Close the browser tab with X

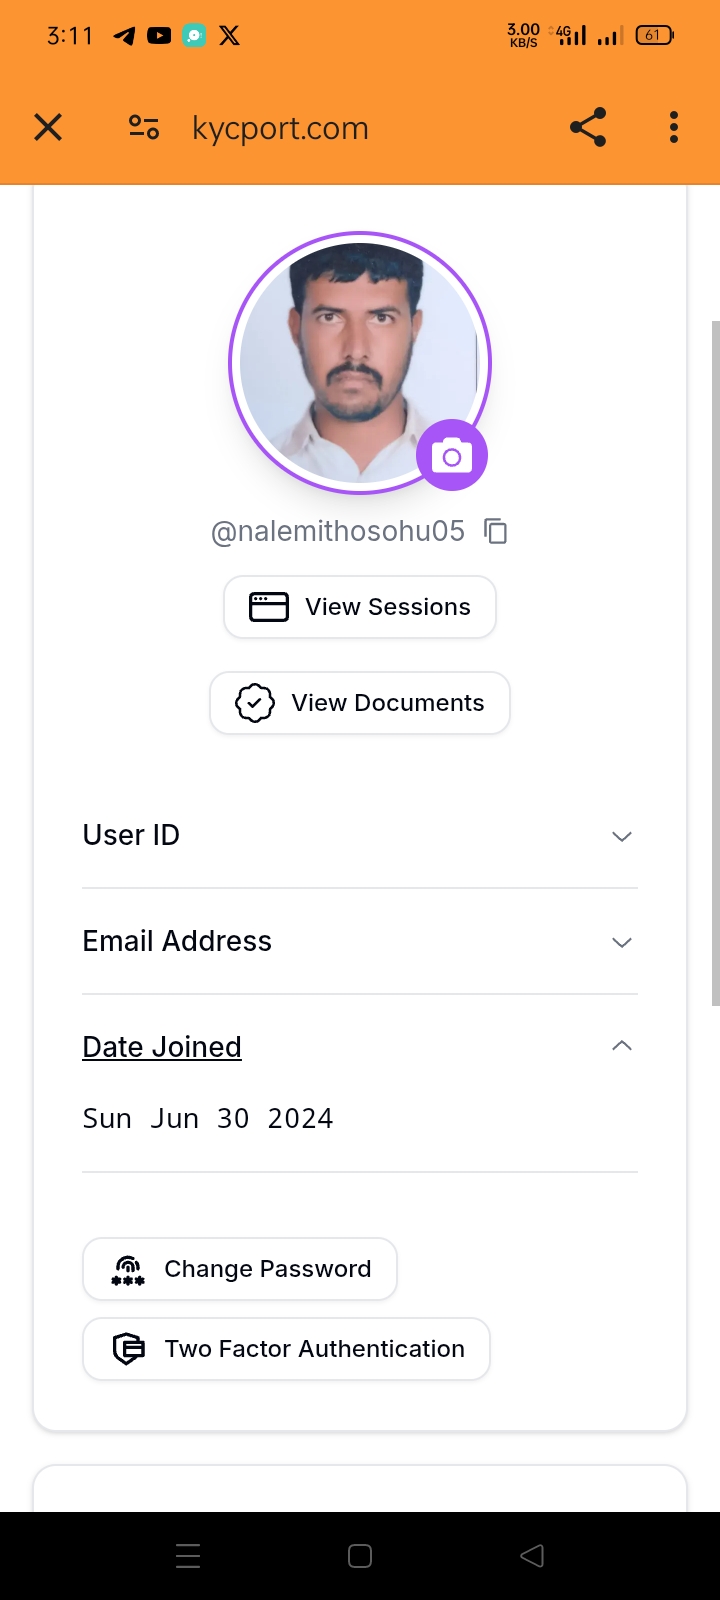pyautogui.click(x=48, y=127)
